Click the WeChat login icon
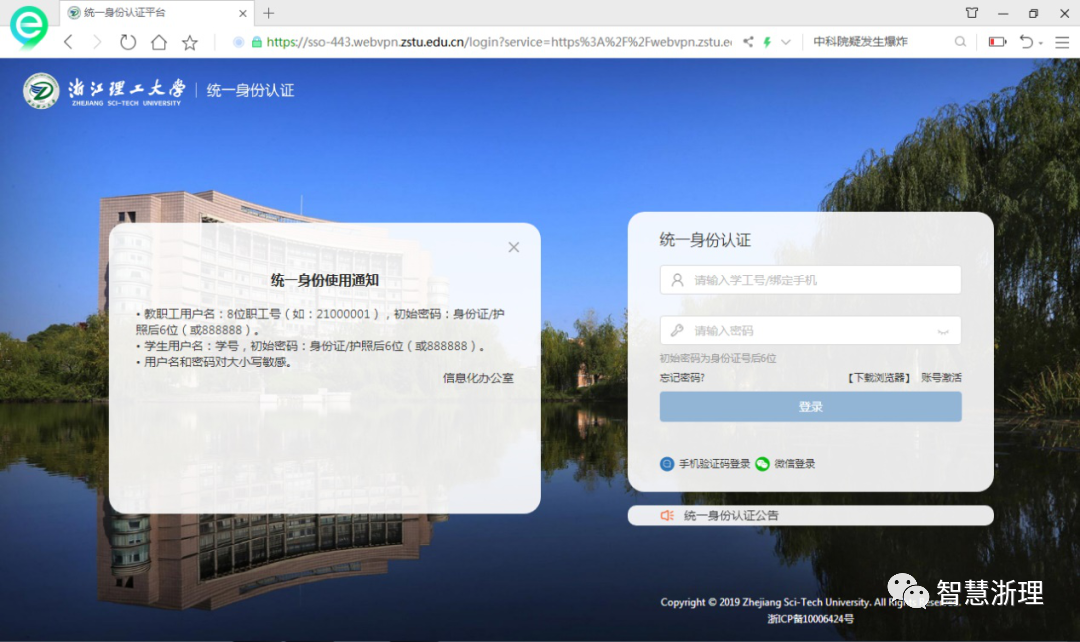 (763, 464)
